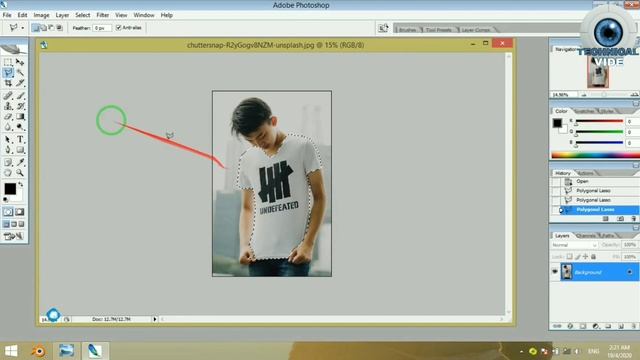Open the file browser toggle icon
The image size is (640, 360).
[383, 28]
